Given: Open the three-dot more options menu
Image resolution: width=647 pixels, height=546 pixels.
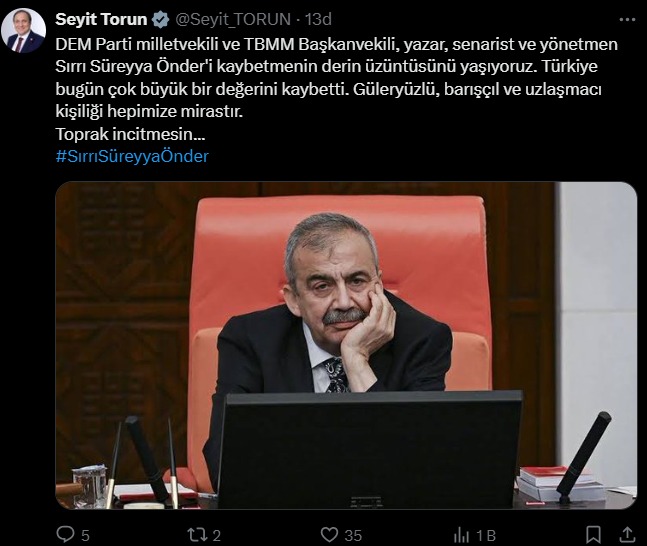Looking at the screenshot, I should click(627, 19).
